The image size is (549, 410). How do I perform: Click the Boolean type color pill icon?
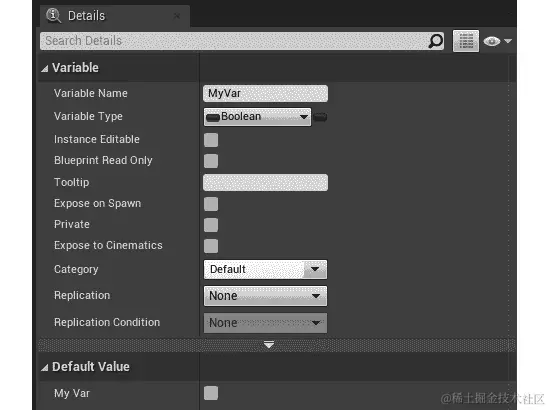tap(213, 117)
